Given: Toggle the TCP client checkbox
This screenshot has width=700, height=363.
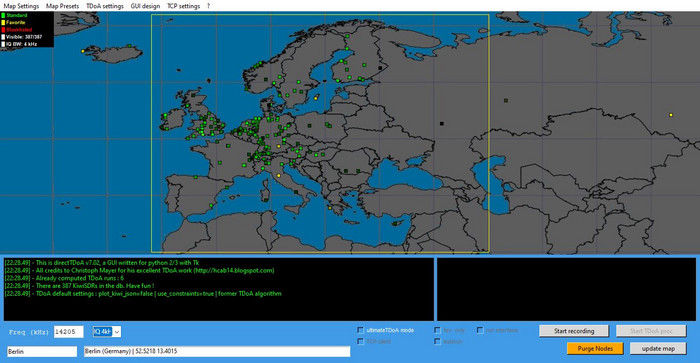Looking at the screenshot, I should pos(360,341).
